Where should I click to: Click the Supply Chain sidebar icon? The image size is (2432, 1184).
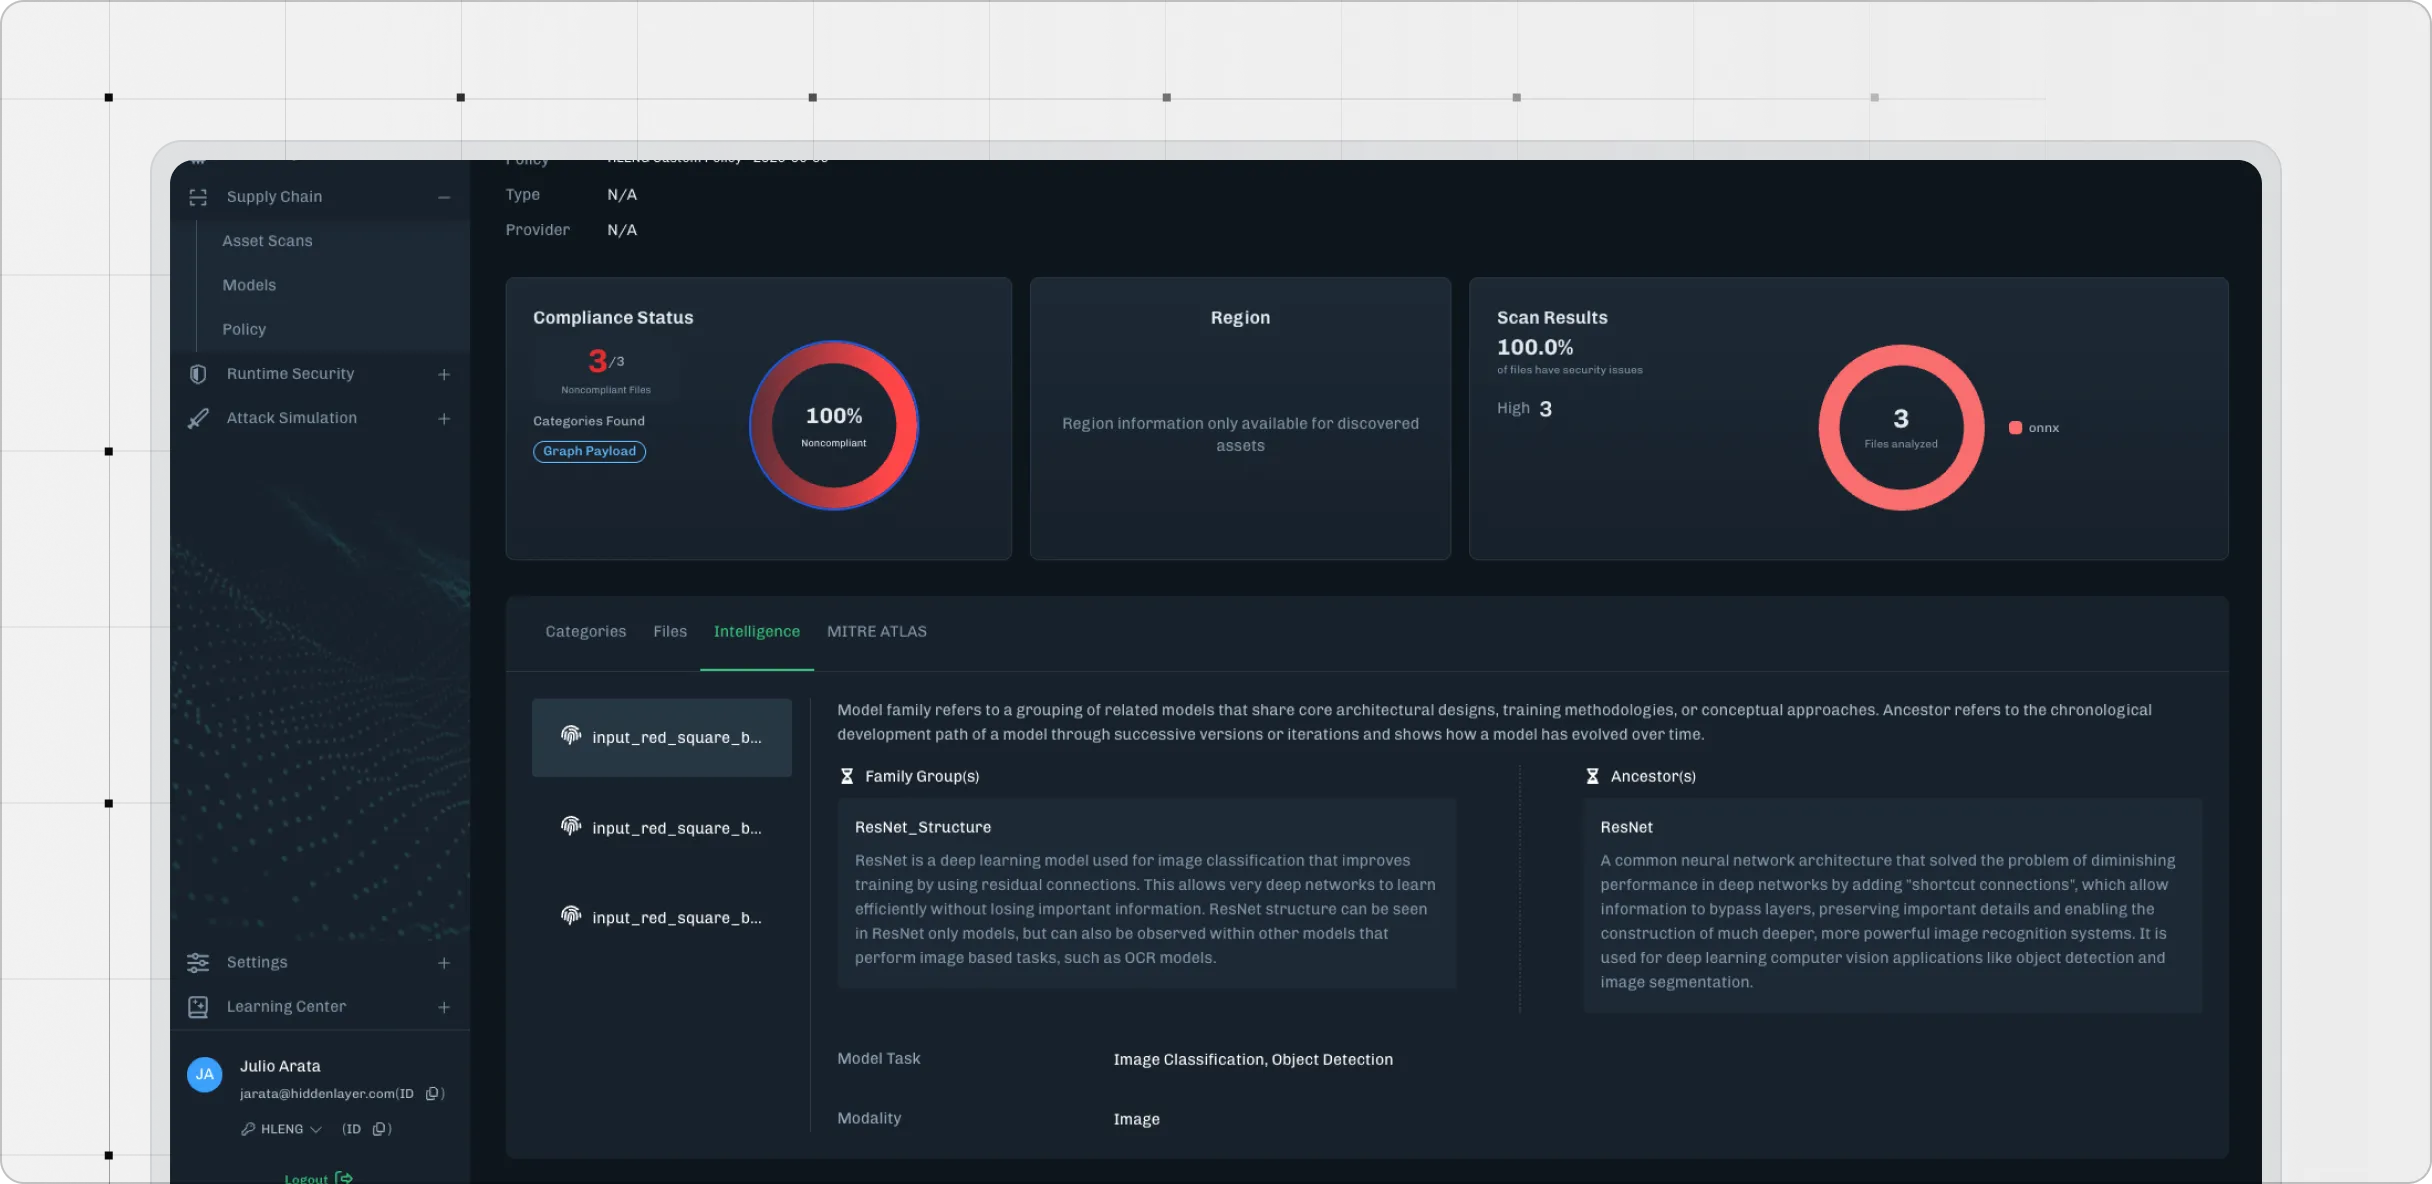(x=198, y=197)
